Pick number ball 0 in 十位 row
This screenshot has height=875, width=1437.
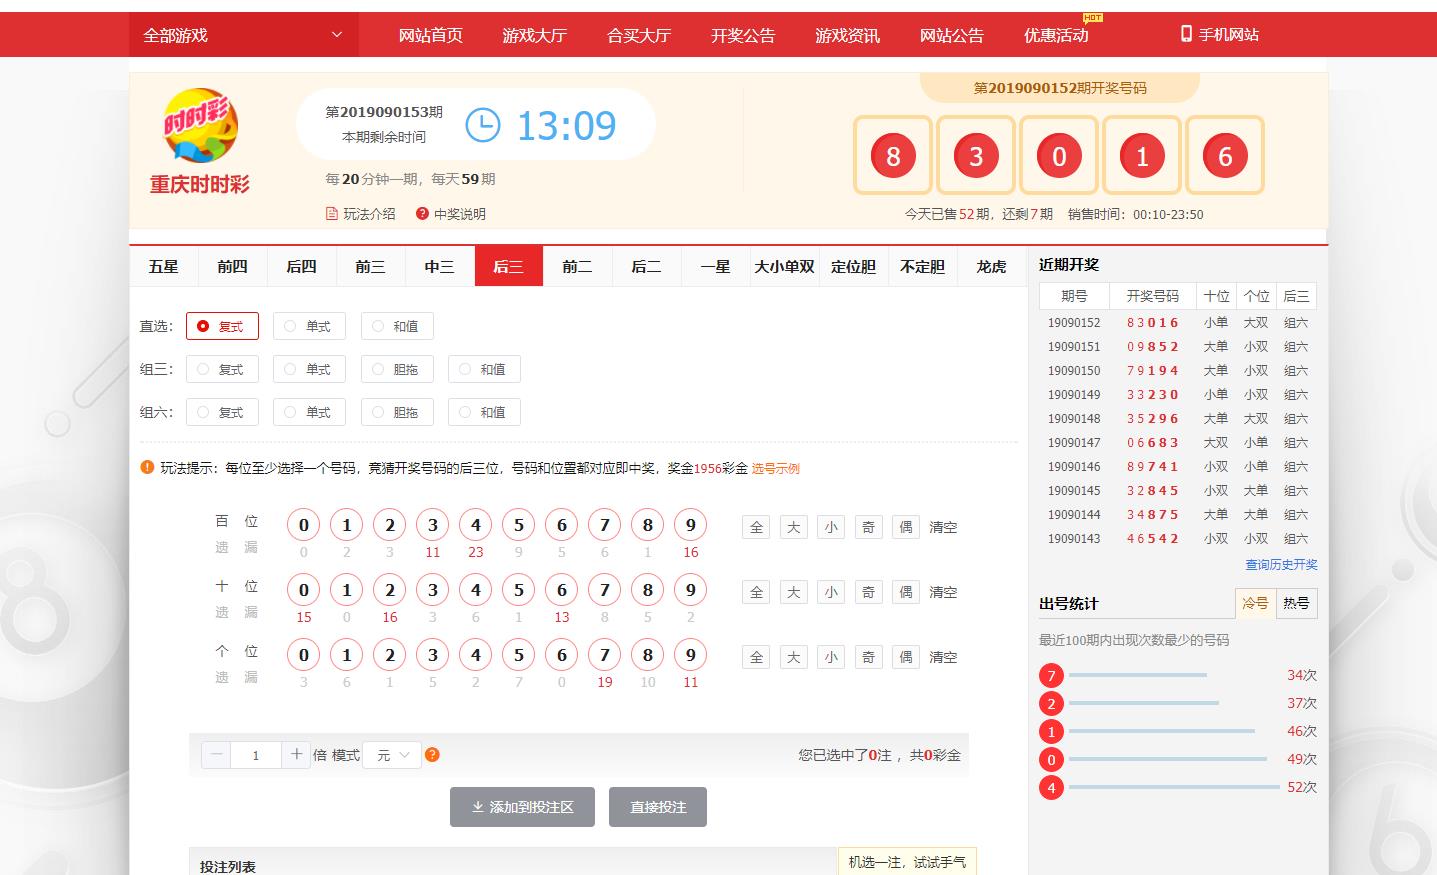[304, 590]
